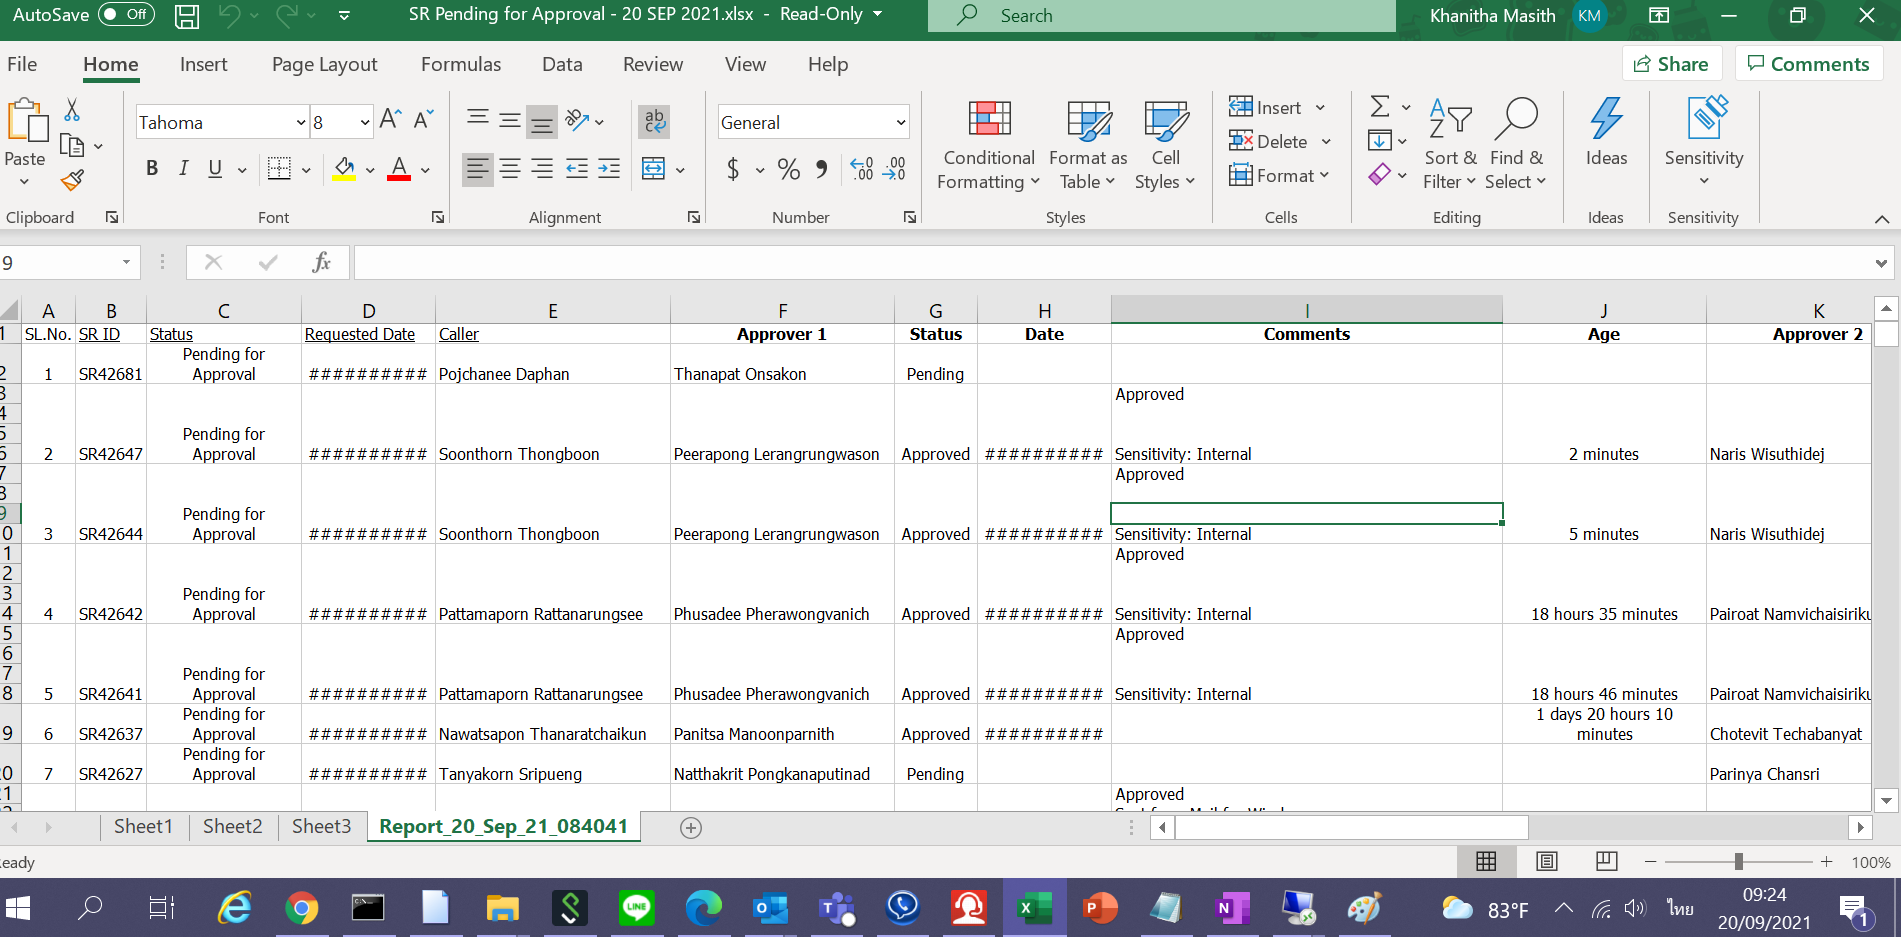Viewport: 1901px width, 937px height.
Task: Click Delete cells button
Action: 1280,141
